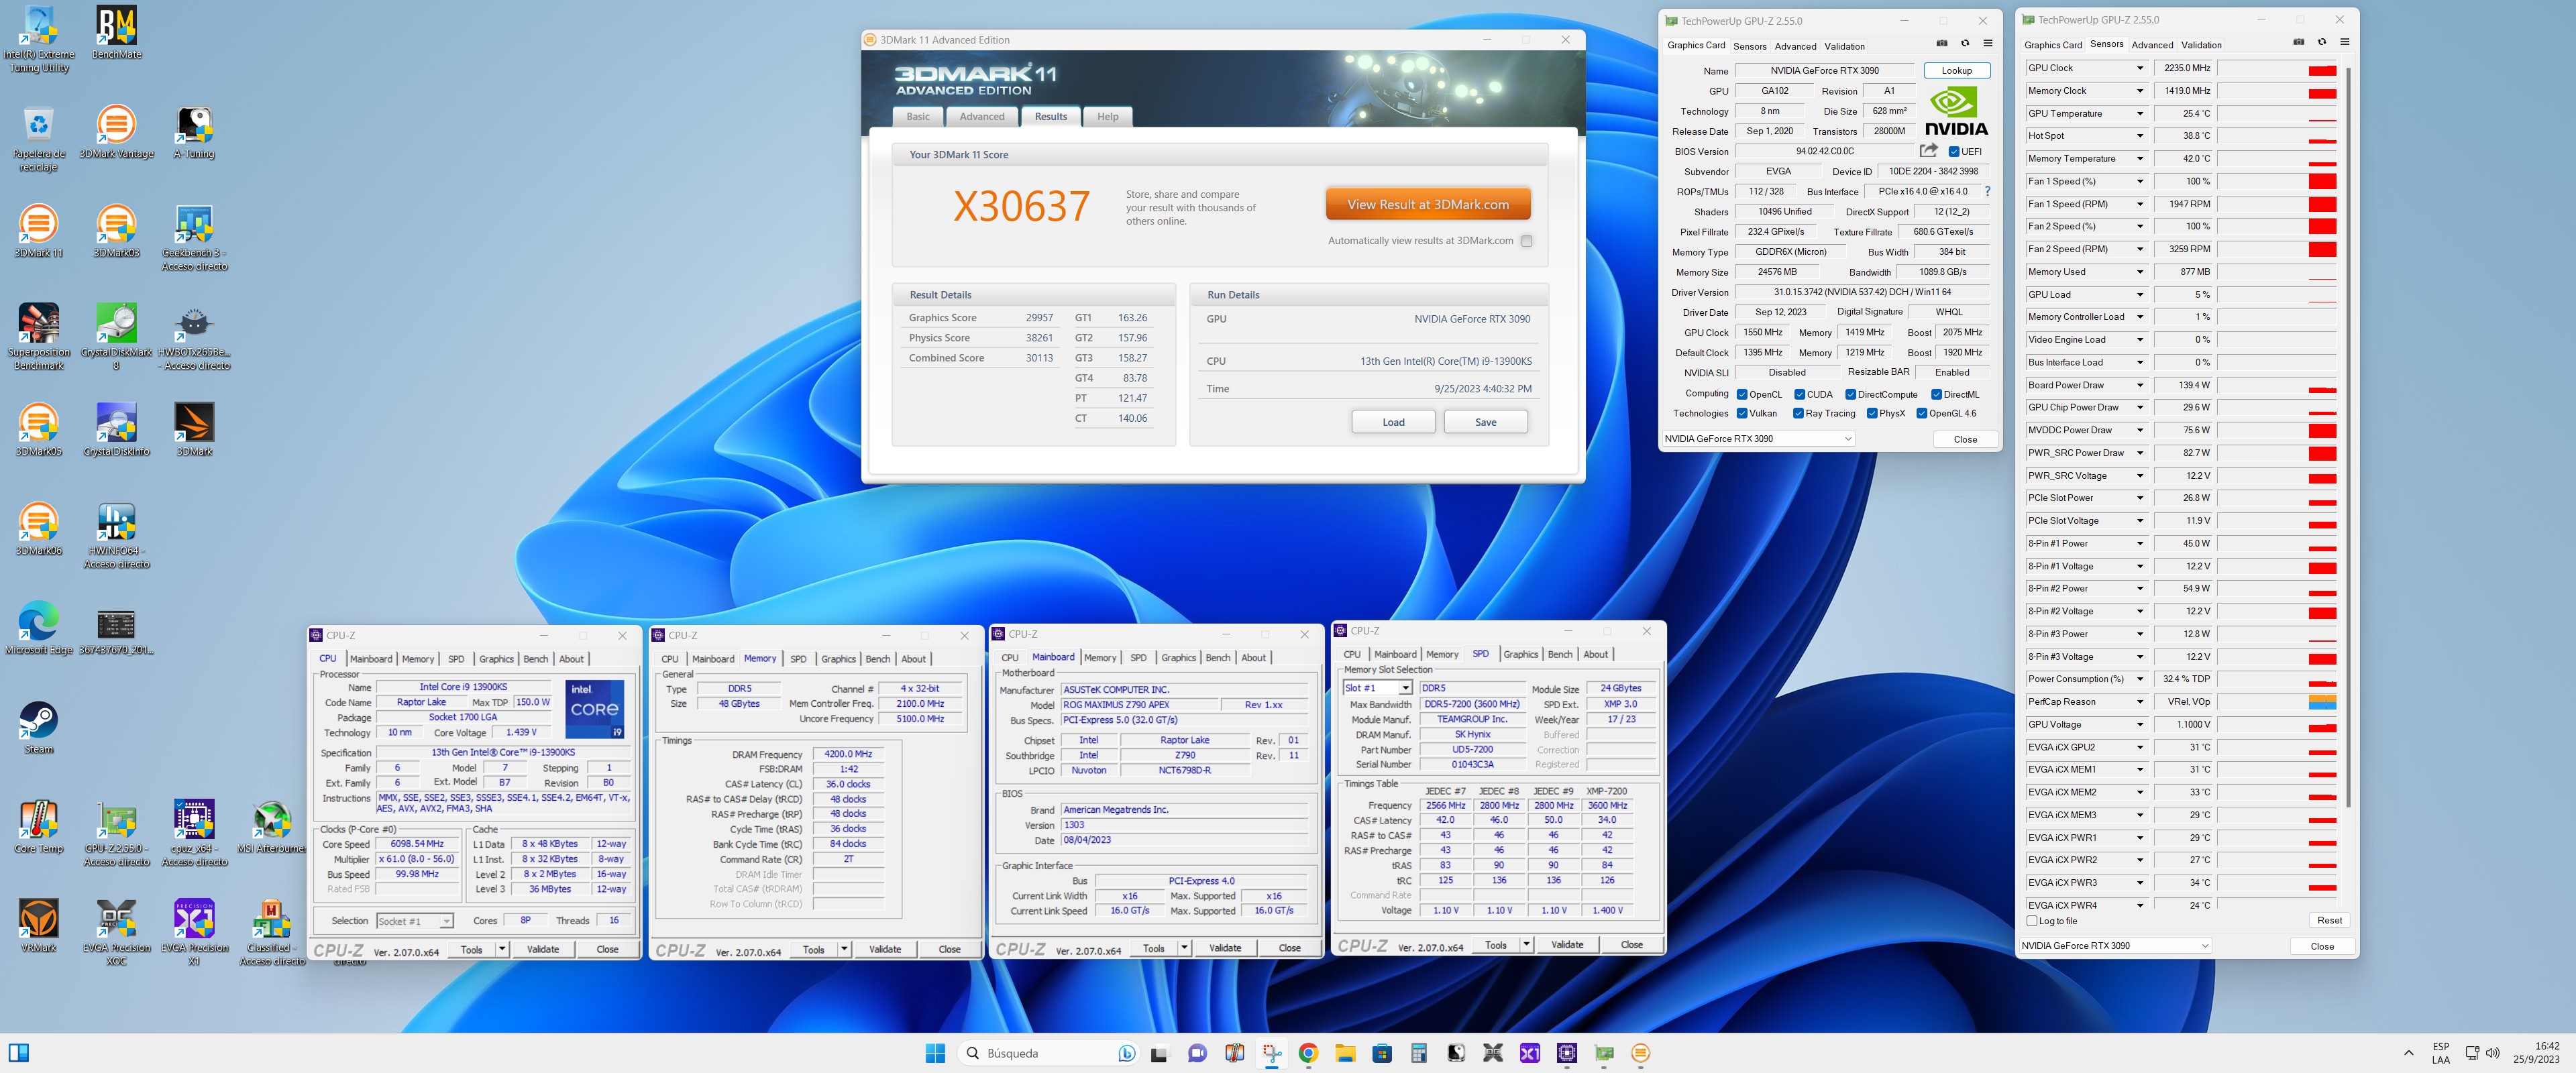
Task: Open 3DMark Vantage desktop shortcut
Action: coord(116,132)
